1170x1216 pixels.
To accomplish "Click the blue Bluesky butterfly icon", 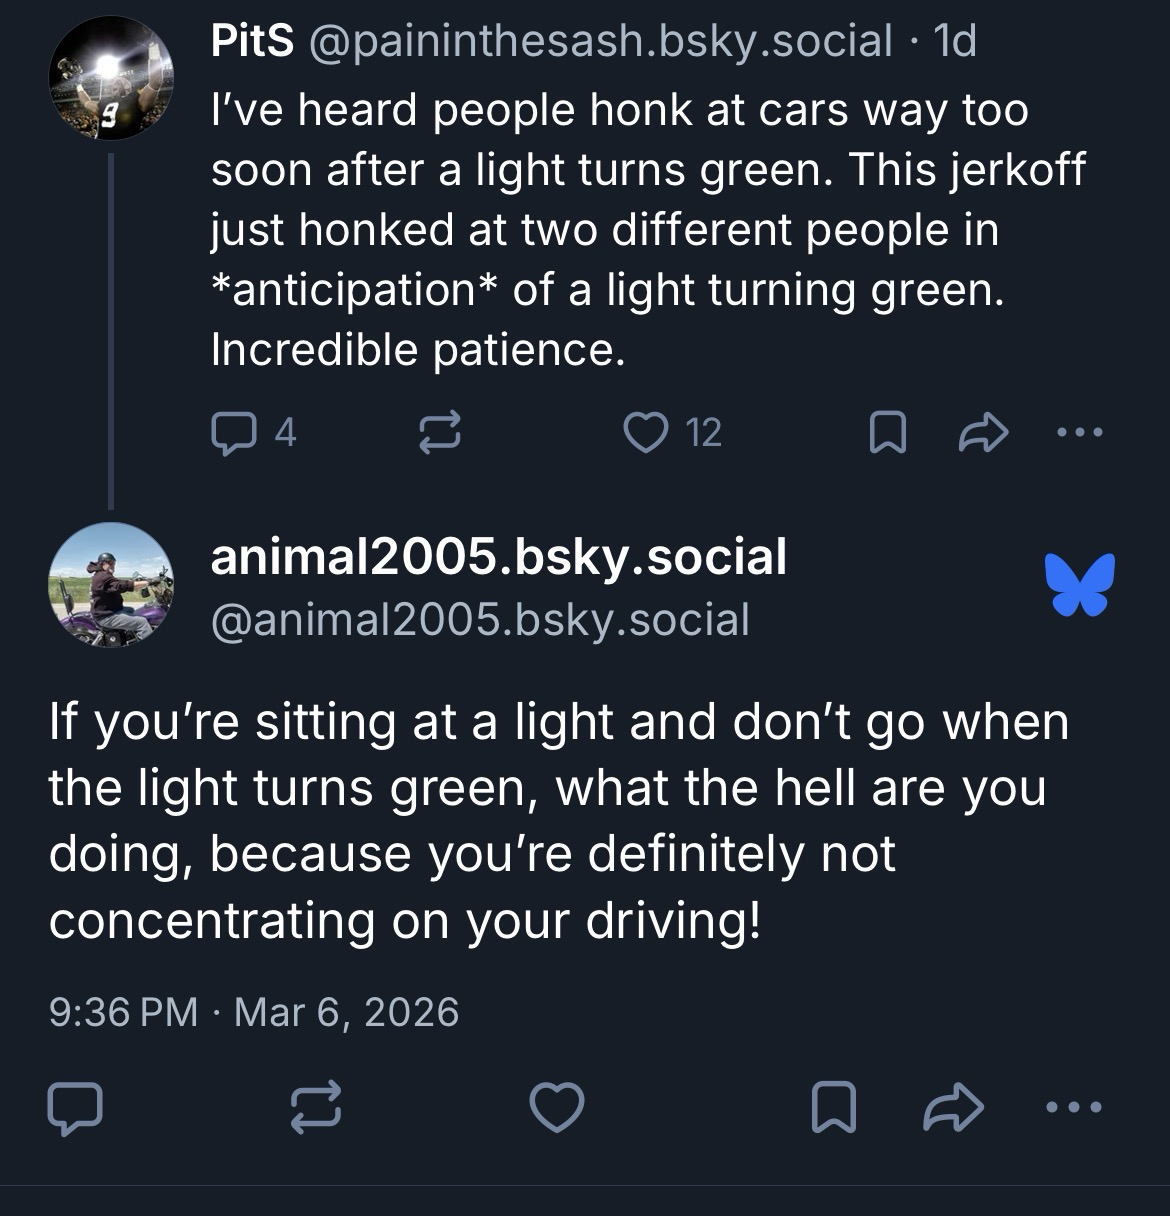I will [1079, 583].
